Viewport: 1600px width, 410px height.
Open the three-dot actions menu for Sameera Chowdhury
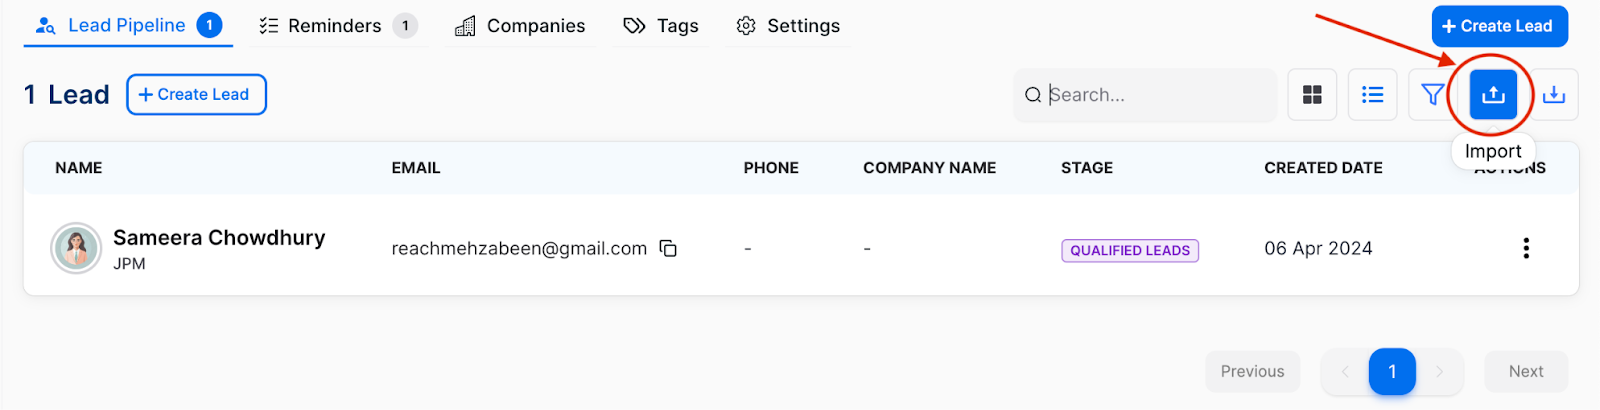(x=1526, y=248)
